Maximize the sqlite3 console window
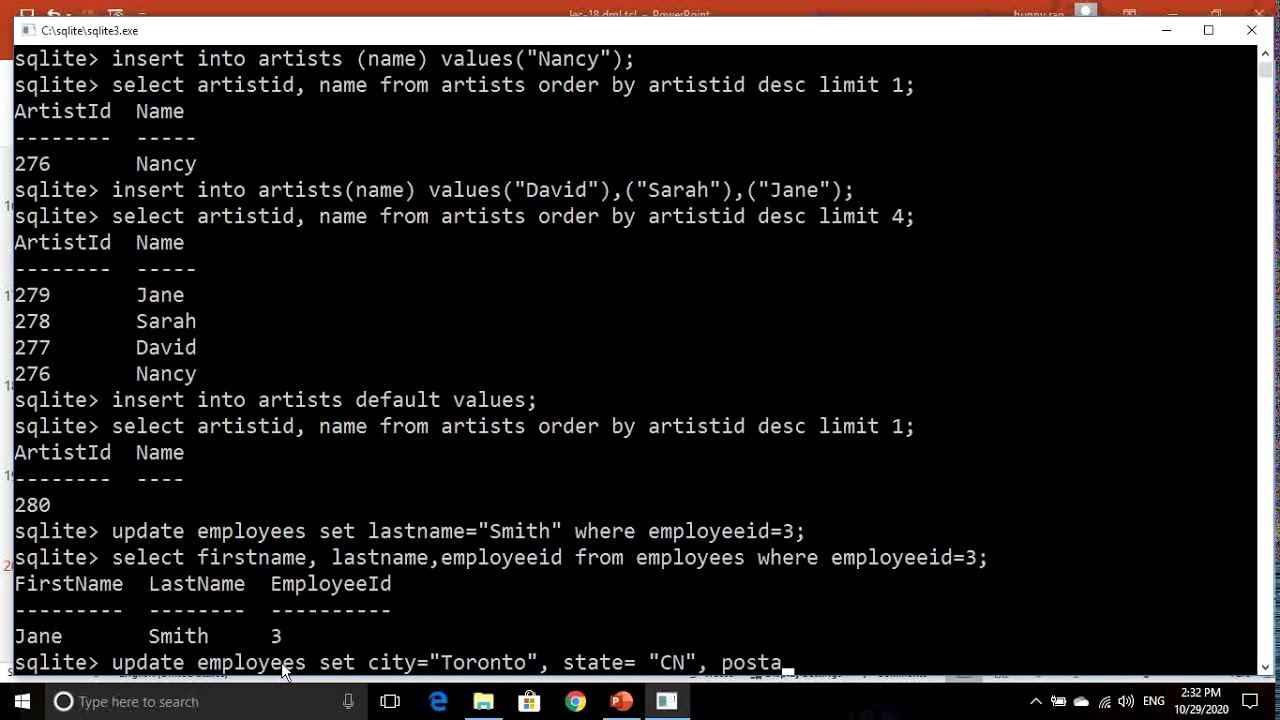This screenshot has height=720, width=1280. [x=1208, y=31]
